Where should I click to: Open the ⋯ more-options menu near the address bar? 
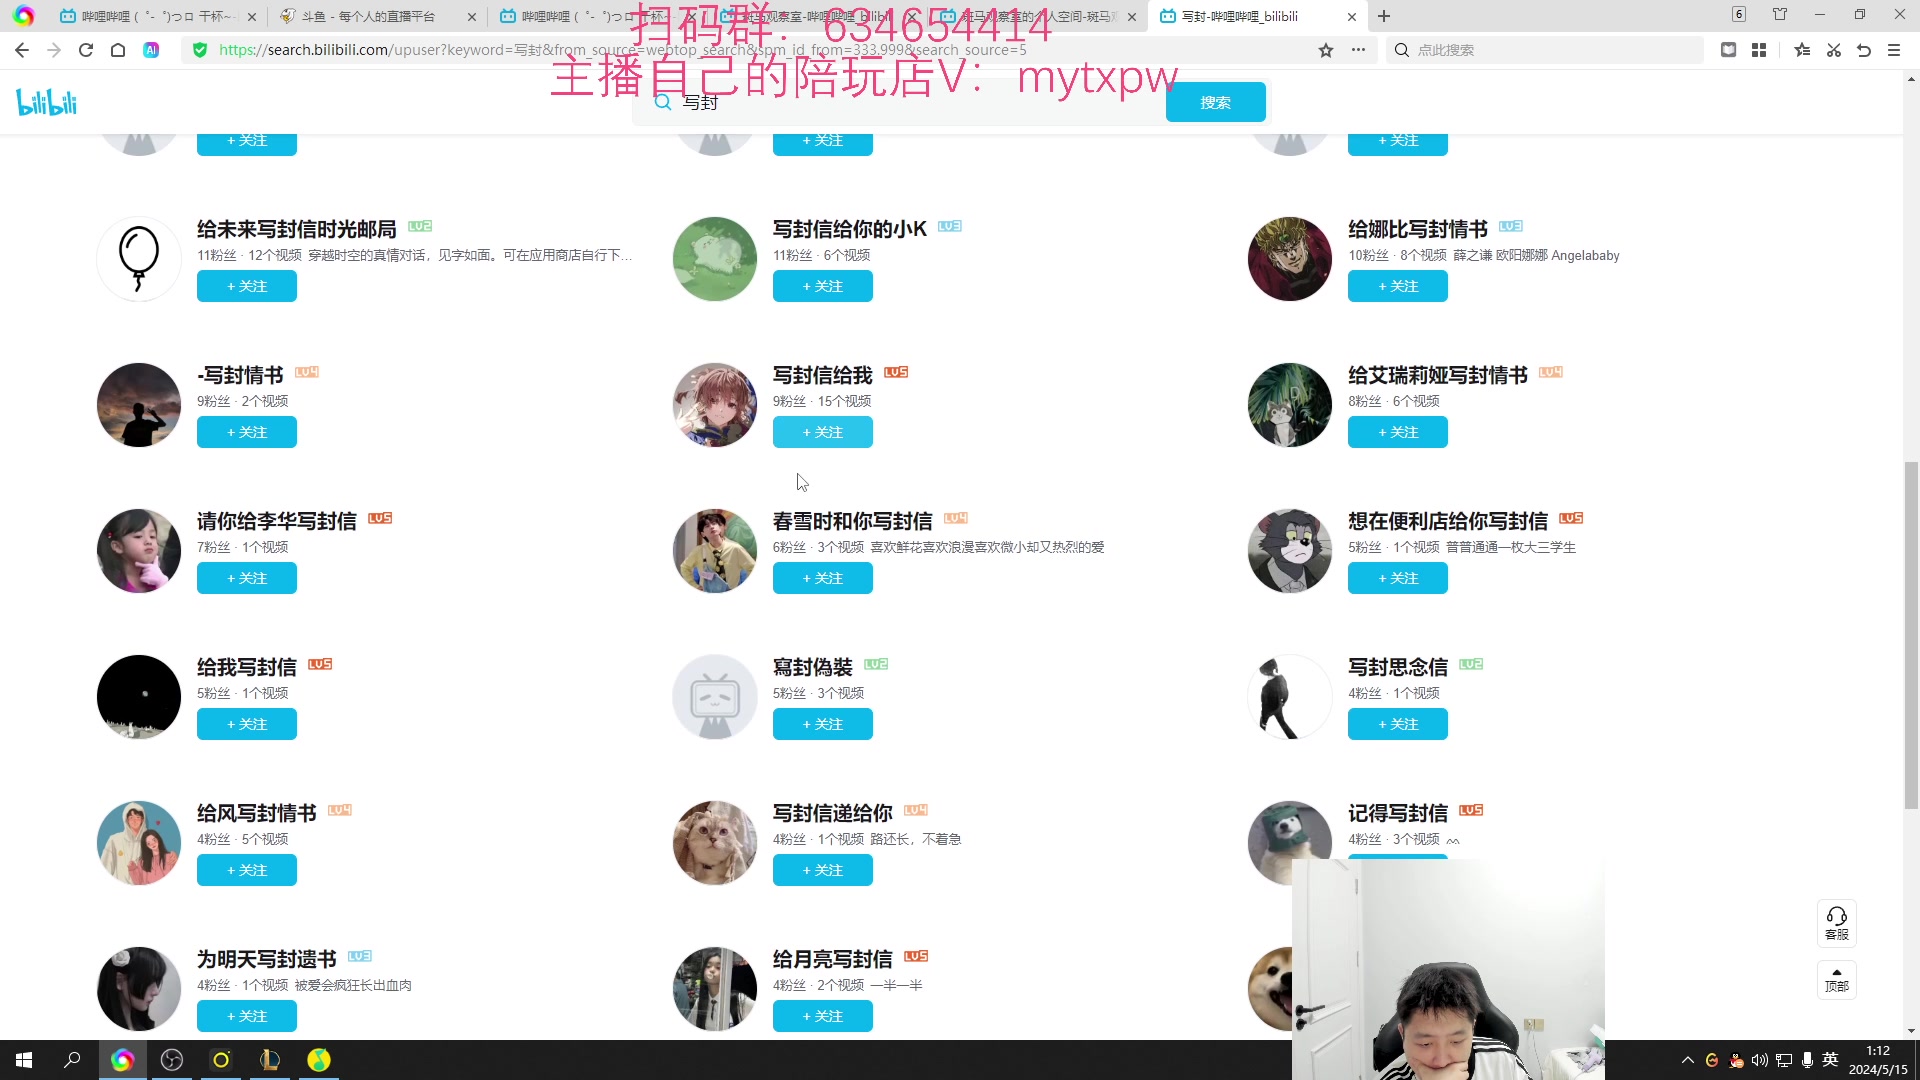[x=1358, y=49]
